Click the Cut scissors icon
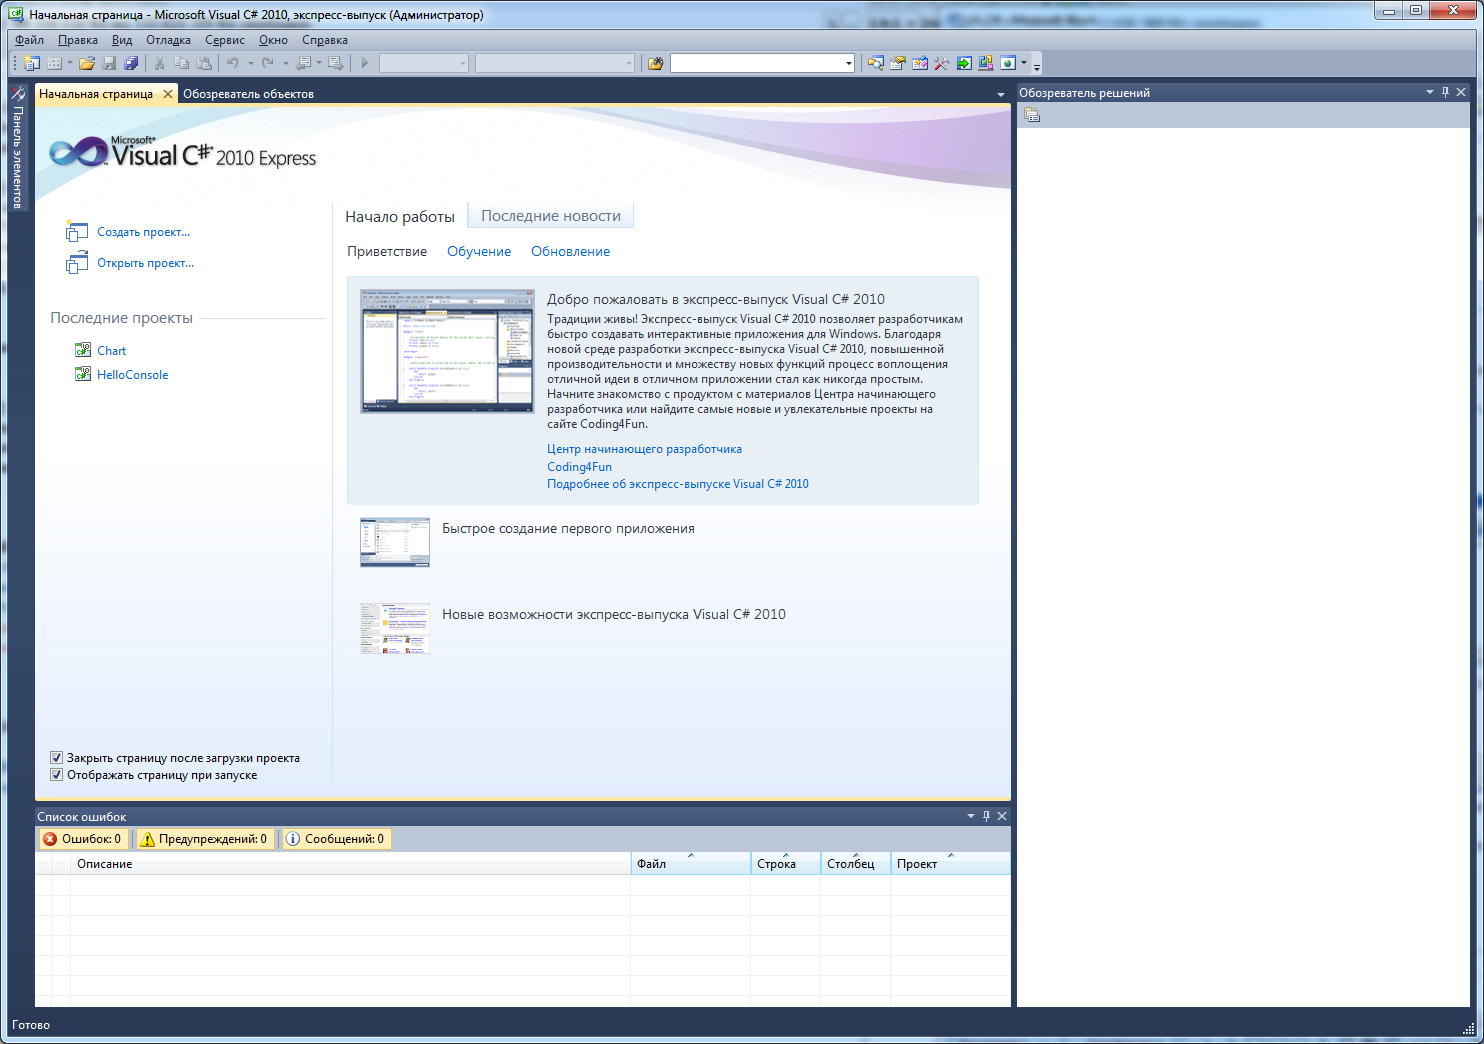The height and width of the screenshot is (1044, 1484). 159,63
